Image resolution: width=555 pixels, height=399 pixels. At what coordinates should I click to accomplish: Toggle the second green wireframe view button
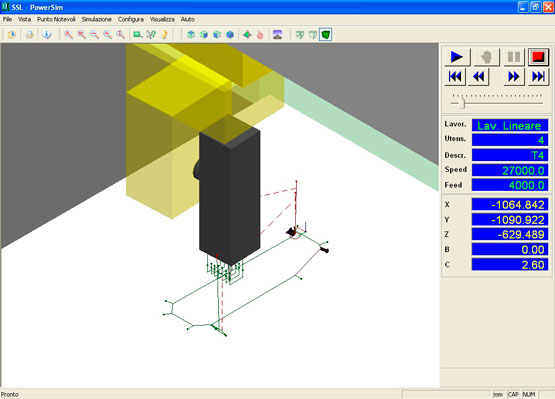pos(313,34)
